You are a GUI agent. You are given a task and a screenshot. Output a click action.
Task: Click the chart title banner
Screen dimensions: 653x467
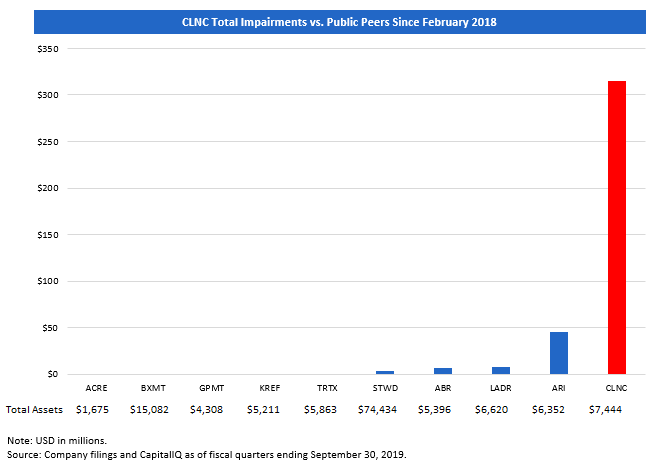tap(327, 22)
